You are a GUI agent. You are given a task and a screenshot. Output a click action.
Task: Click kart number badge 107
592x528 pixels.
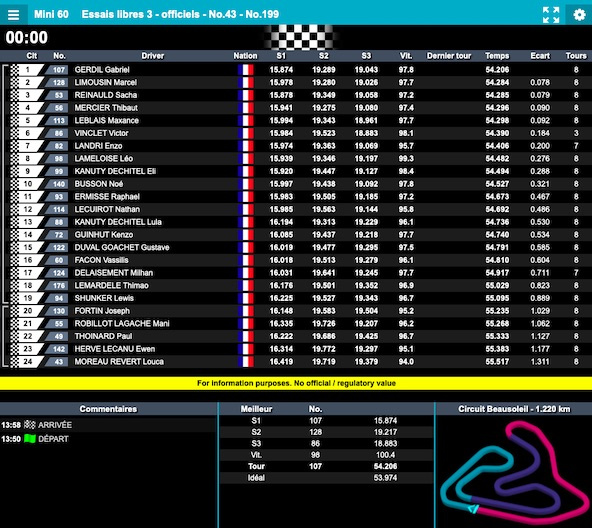(57, 69)
